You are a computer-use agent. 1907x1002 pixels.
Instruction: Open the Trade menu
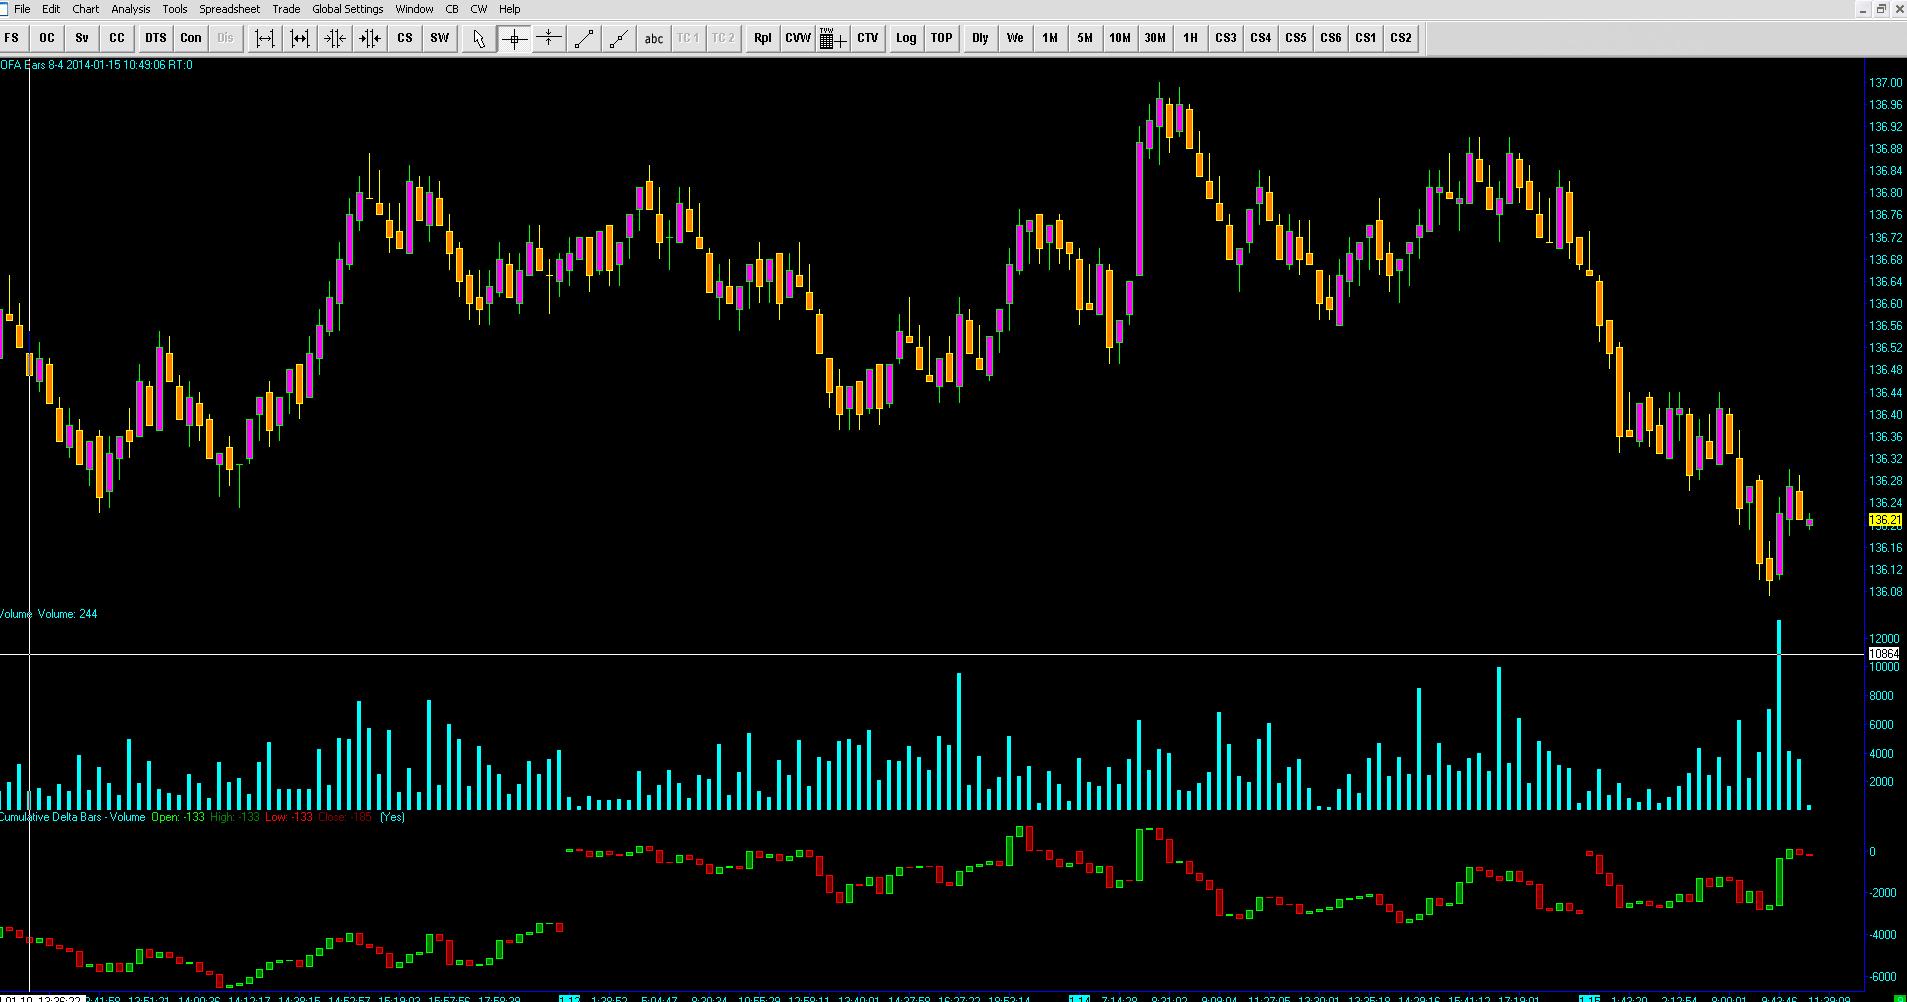point(286,9)
